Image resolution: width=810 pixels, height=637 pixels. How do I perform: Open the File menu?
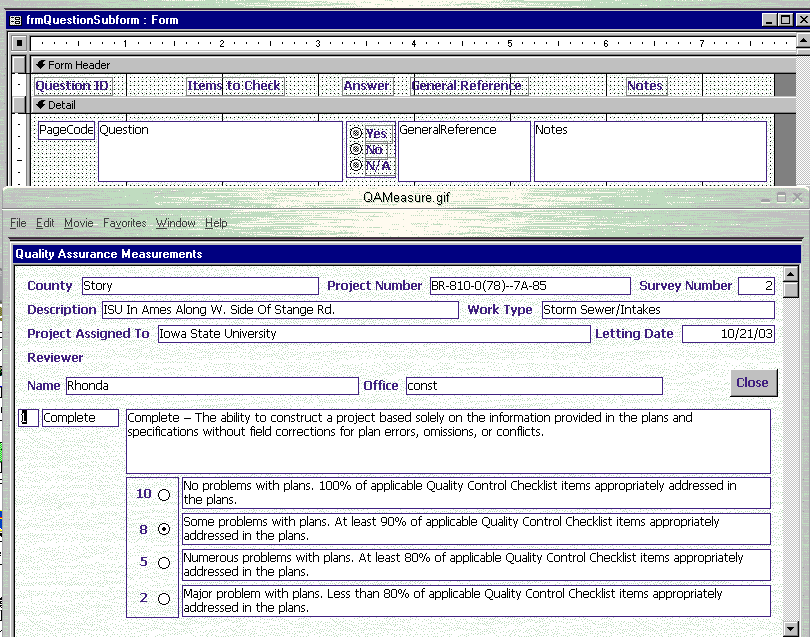(18, 223)
